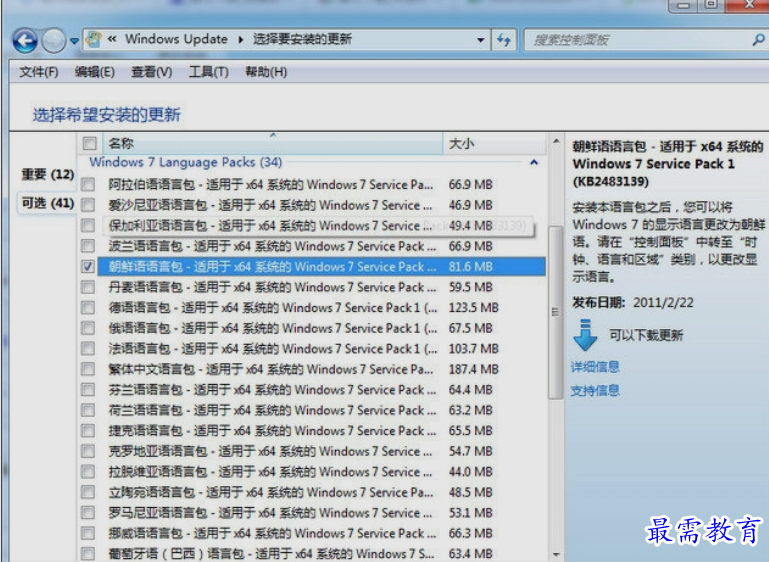Check the 德语语言包 checkbox
The height and width of the screenshot is (562, 769).
point(88,307)
